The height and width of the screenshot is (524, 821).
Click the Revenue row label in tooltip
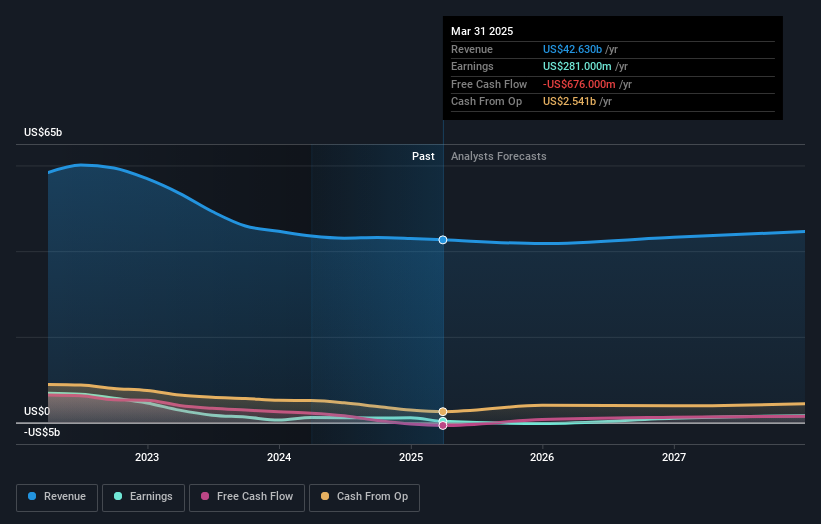[x=472, y=49]
